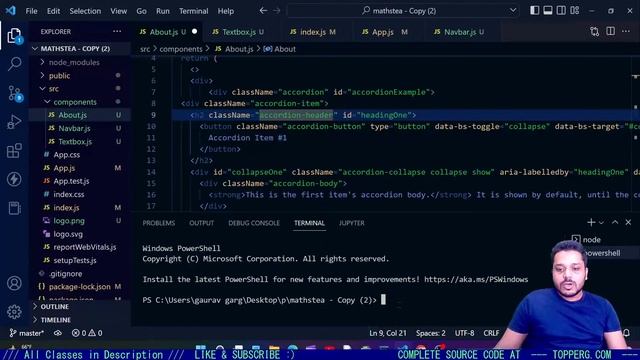This screenshot has width=640, height=360.
Task: Open App.css in the explorer tree
Action: coord(80,155)
